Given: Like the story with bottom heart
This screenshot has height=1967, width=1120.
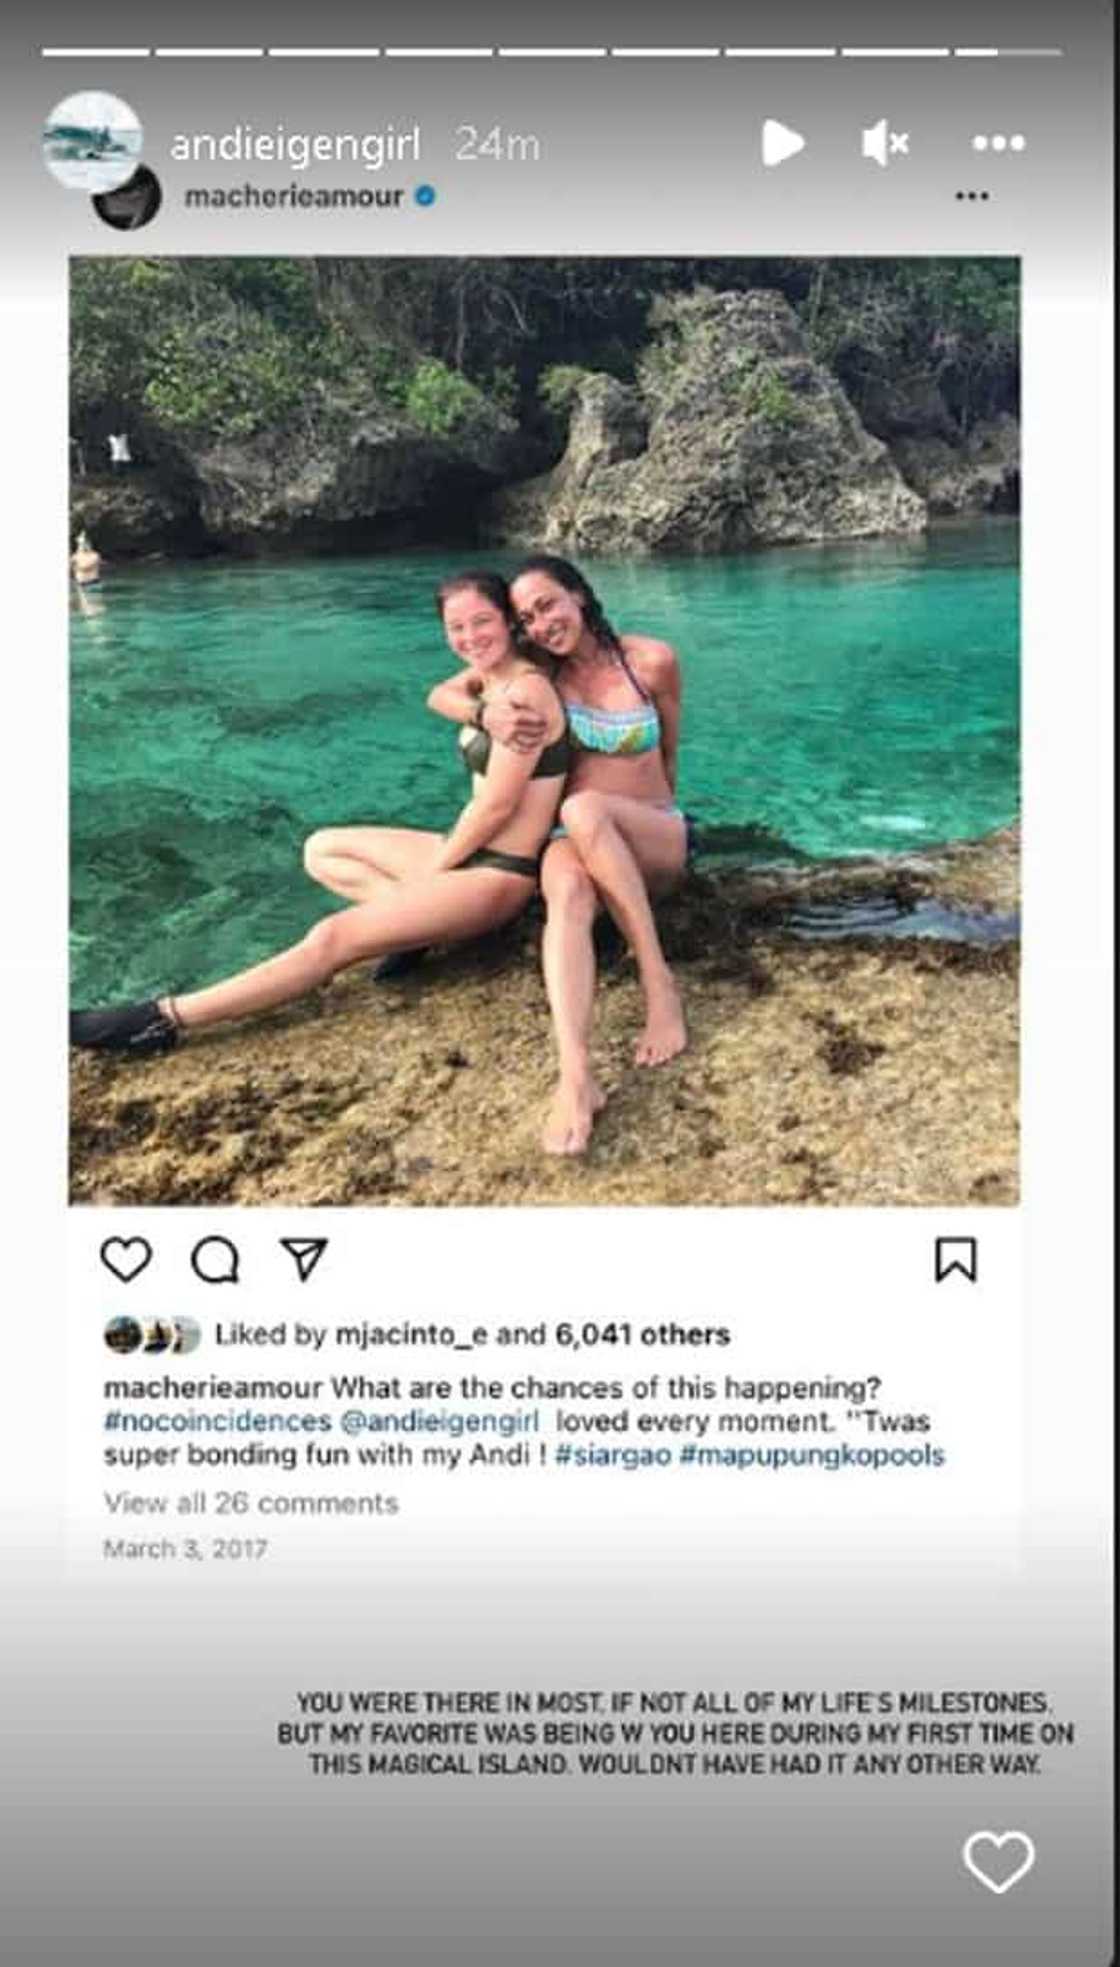Looking at the screenshot, I should point(998,1862).
